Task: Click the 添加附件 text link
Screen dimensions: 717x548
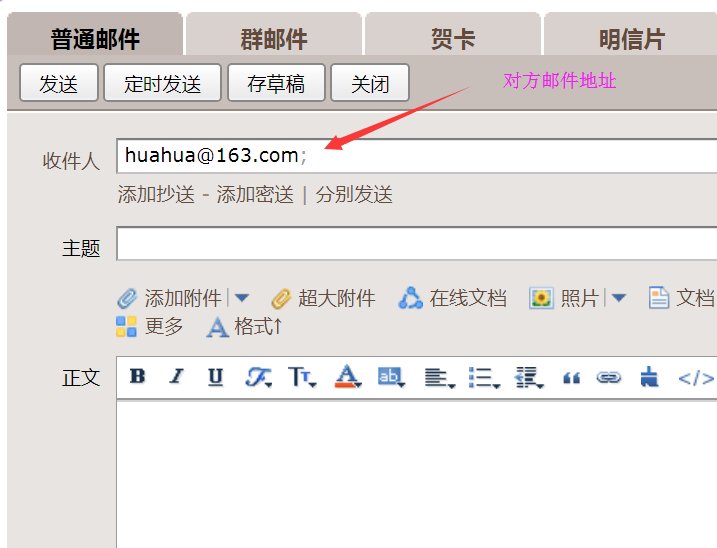Action: [183, 298]
